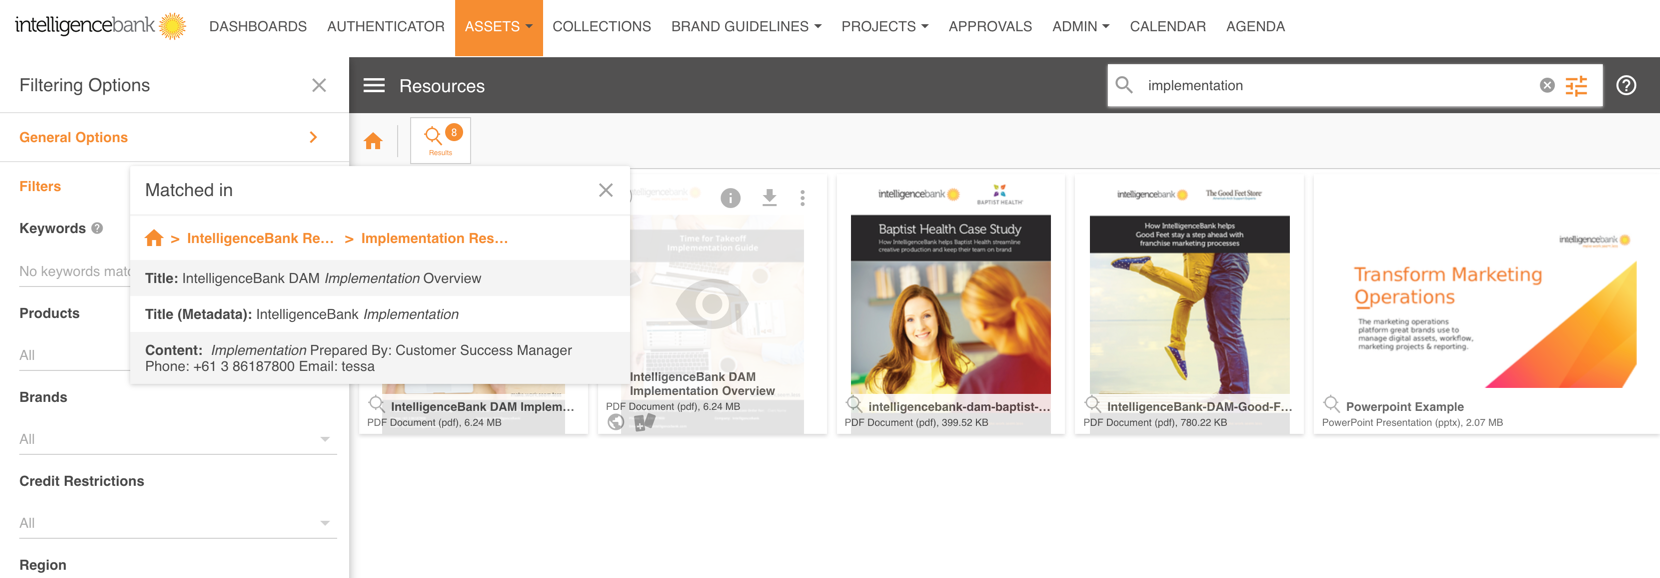The height and width of the screenshot is (578, 1660).
Task: Open the Agenda page
Action: 1255,27
